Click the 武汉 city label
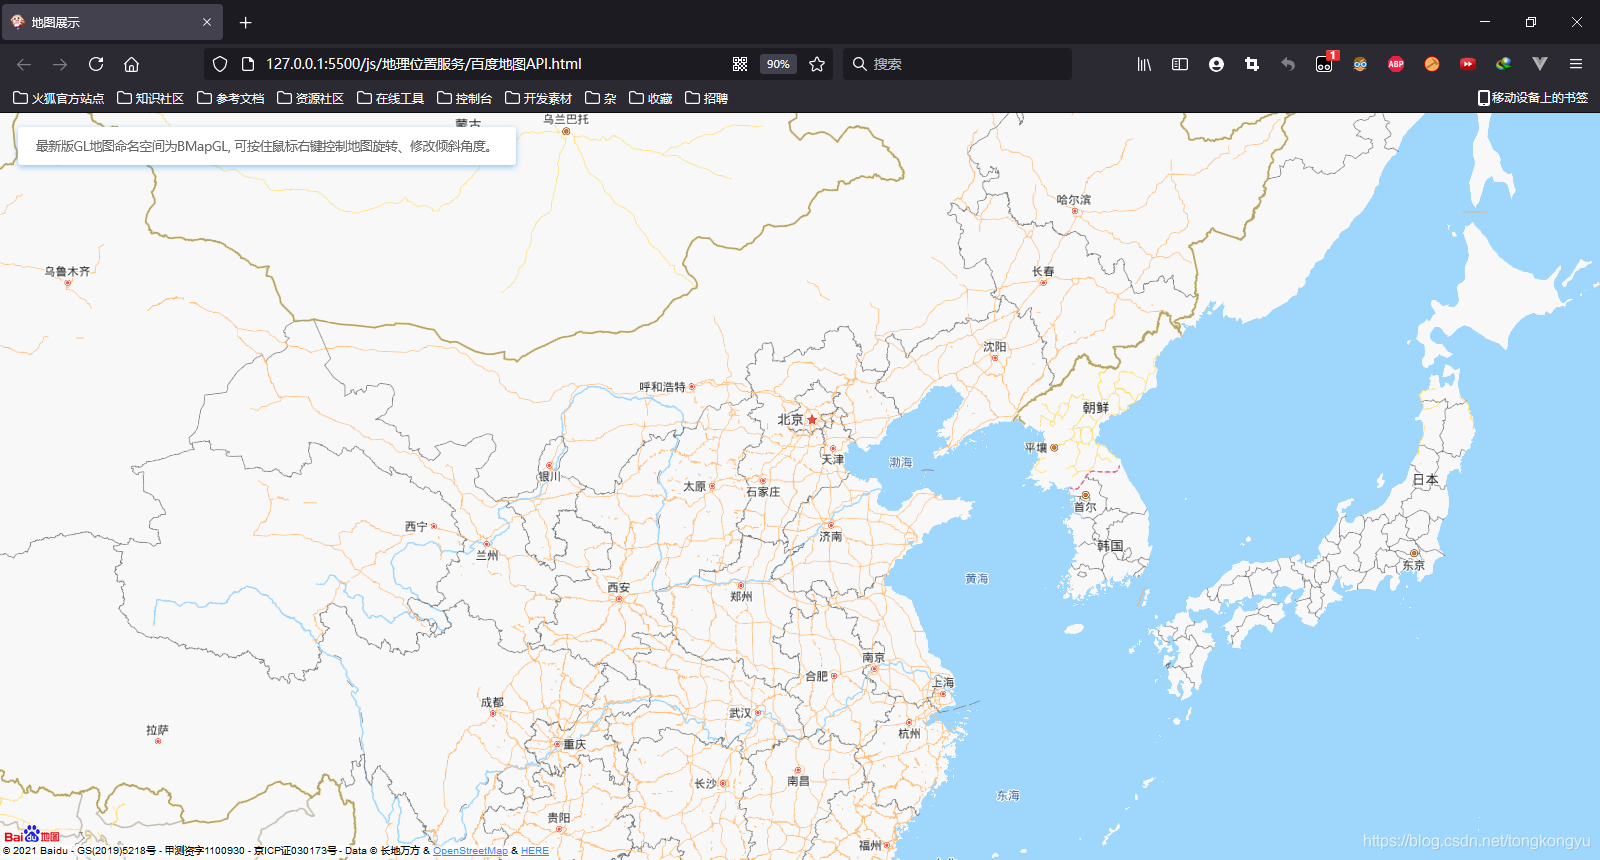1600x860 pixels. 740,713
